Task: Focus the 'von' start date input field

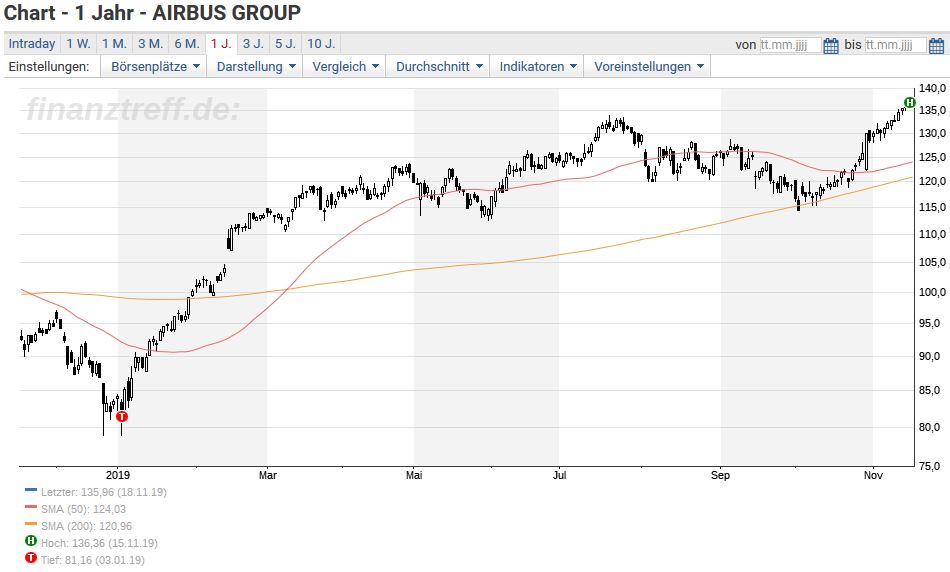Action: (x=790, y=45)
